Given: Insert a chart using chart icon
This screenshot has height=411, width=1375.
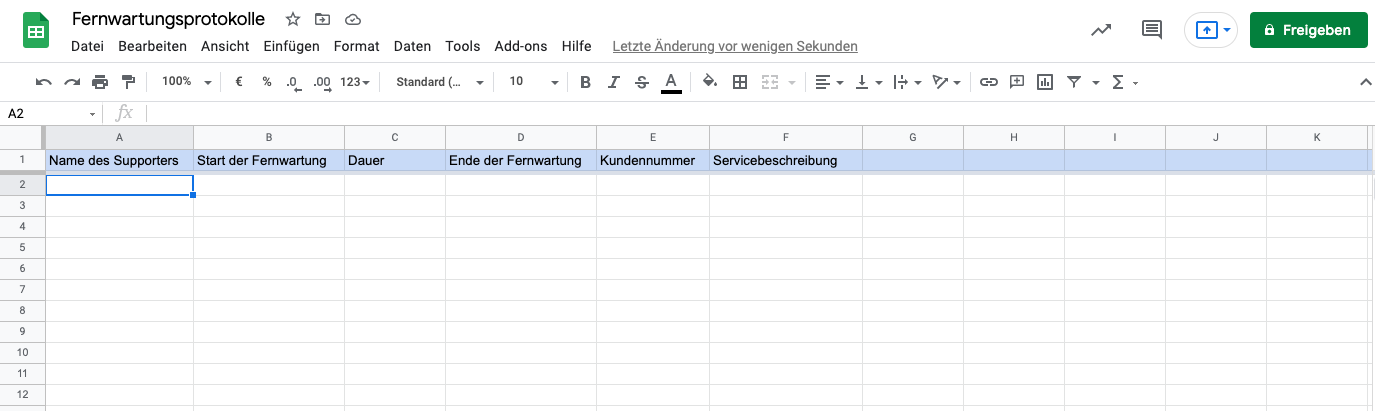Looking at the screenshot, I should [x=1045, y=82].
